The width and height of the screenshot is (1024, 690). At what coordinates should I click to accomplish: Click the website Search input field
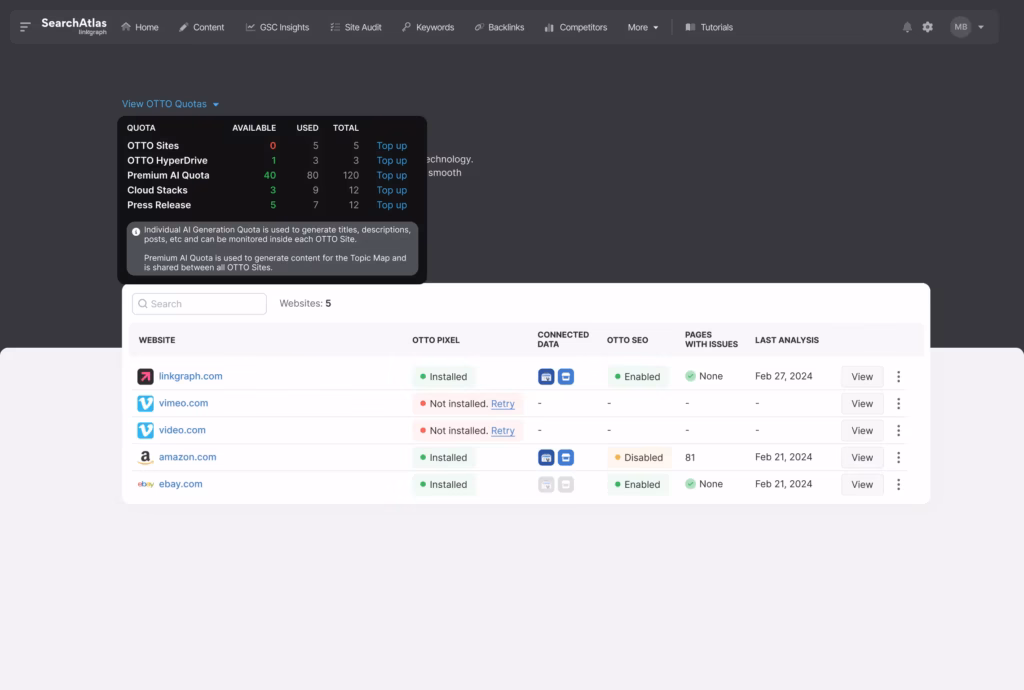(x=200, y=304)
